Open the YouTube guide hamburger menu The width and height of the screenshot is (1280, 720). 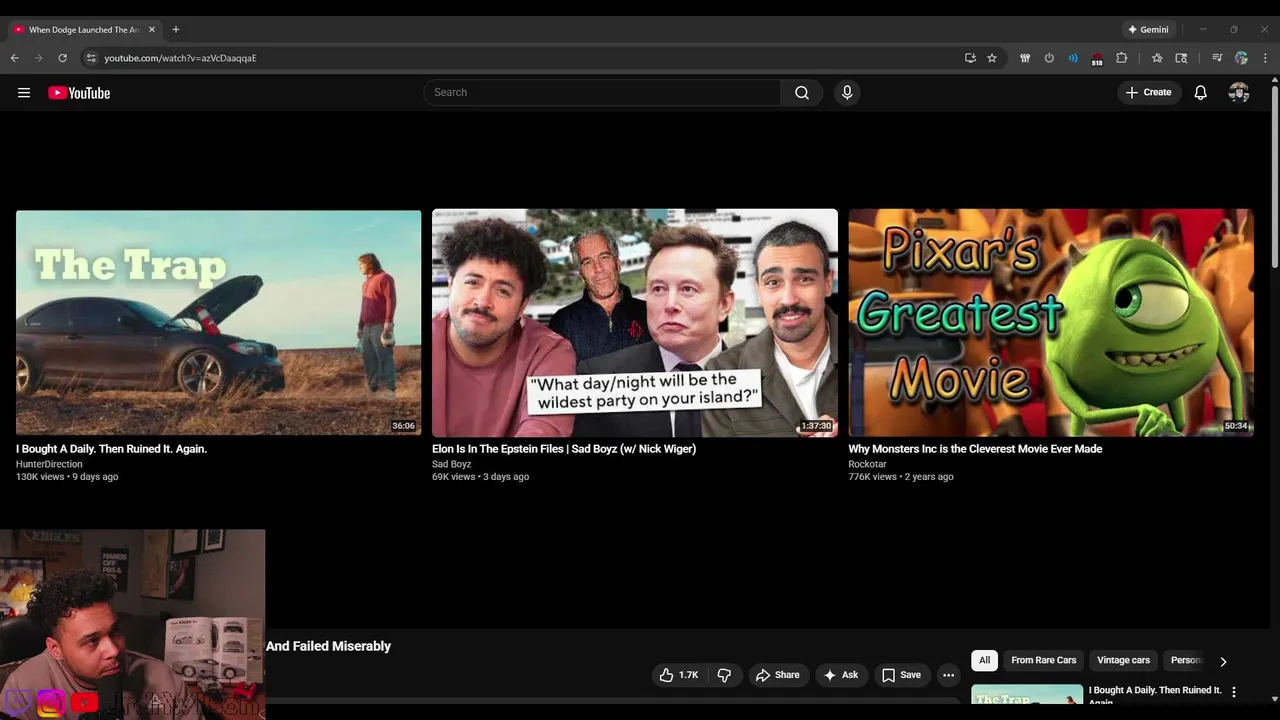24,93
